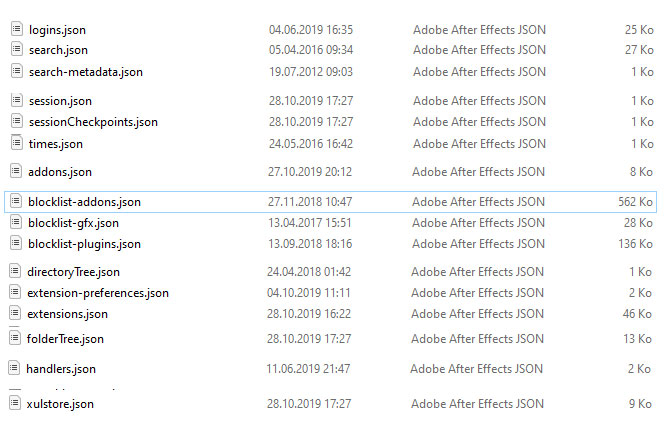The height and width of the screenshot is (423, 672).
Task: Select directoryTree.json file name
Action: pyautogui.click(x=73, y=272)
